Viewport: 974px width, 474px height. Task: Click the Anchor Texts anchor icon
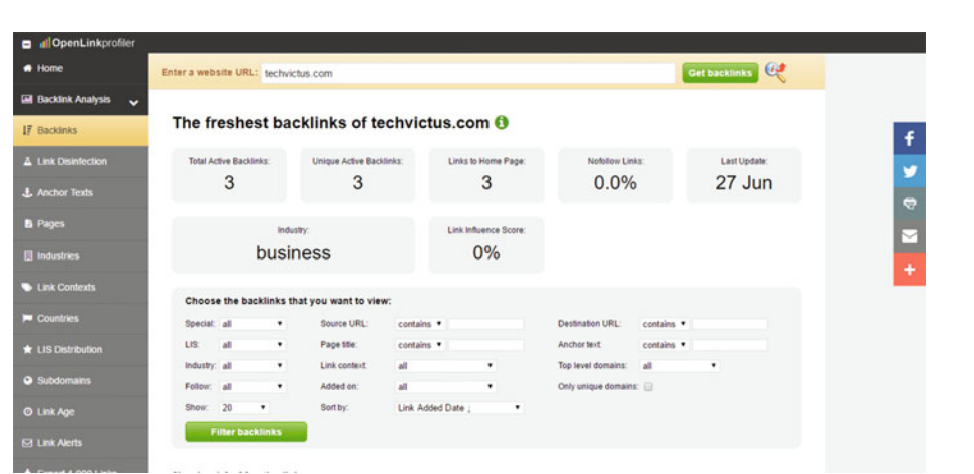(27, 193)
